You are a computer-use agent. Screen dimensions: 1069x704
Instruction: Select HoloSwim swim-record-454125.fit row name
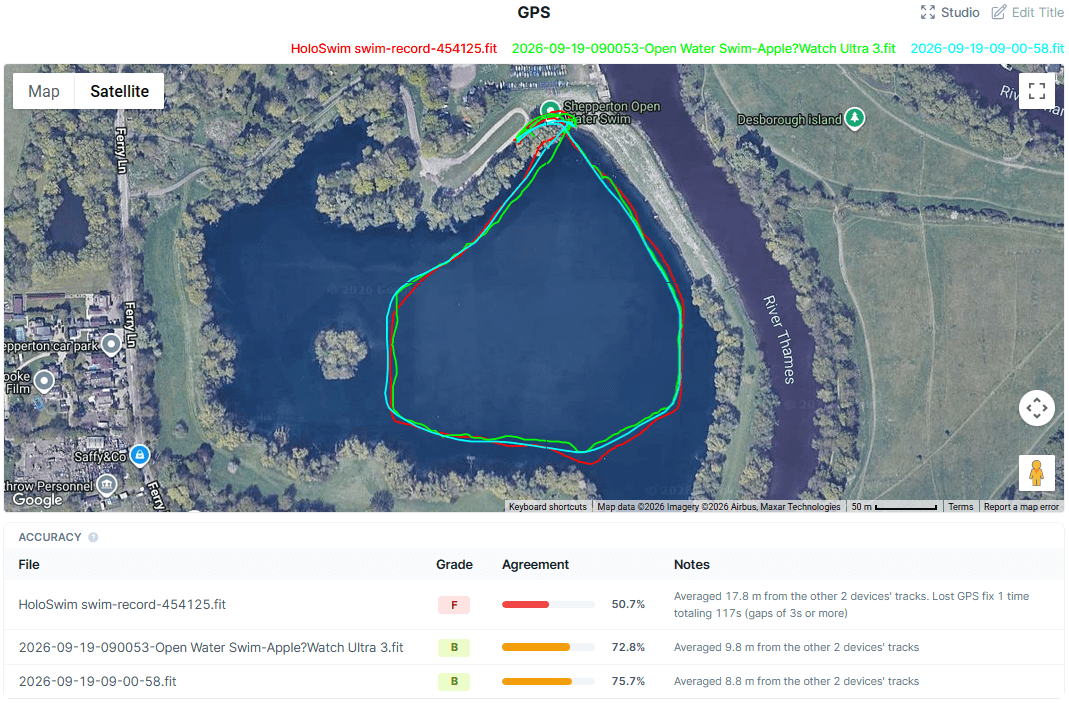[x=122, y=604]
